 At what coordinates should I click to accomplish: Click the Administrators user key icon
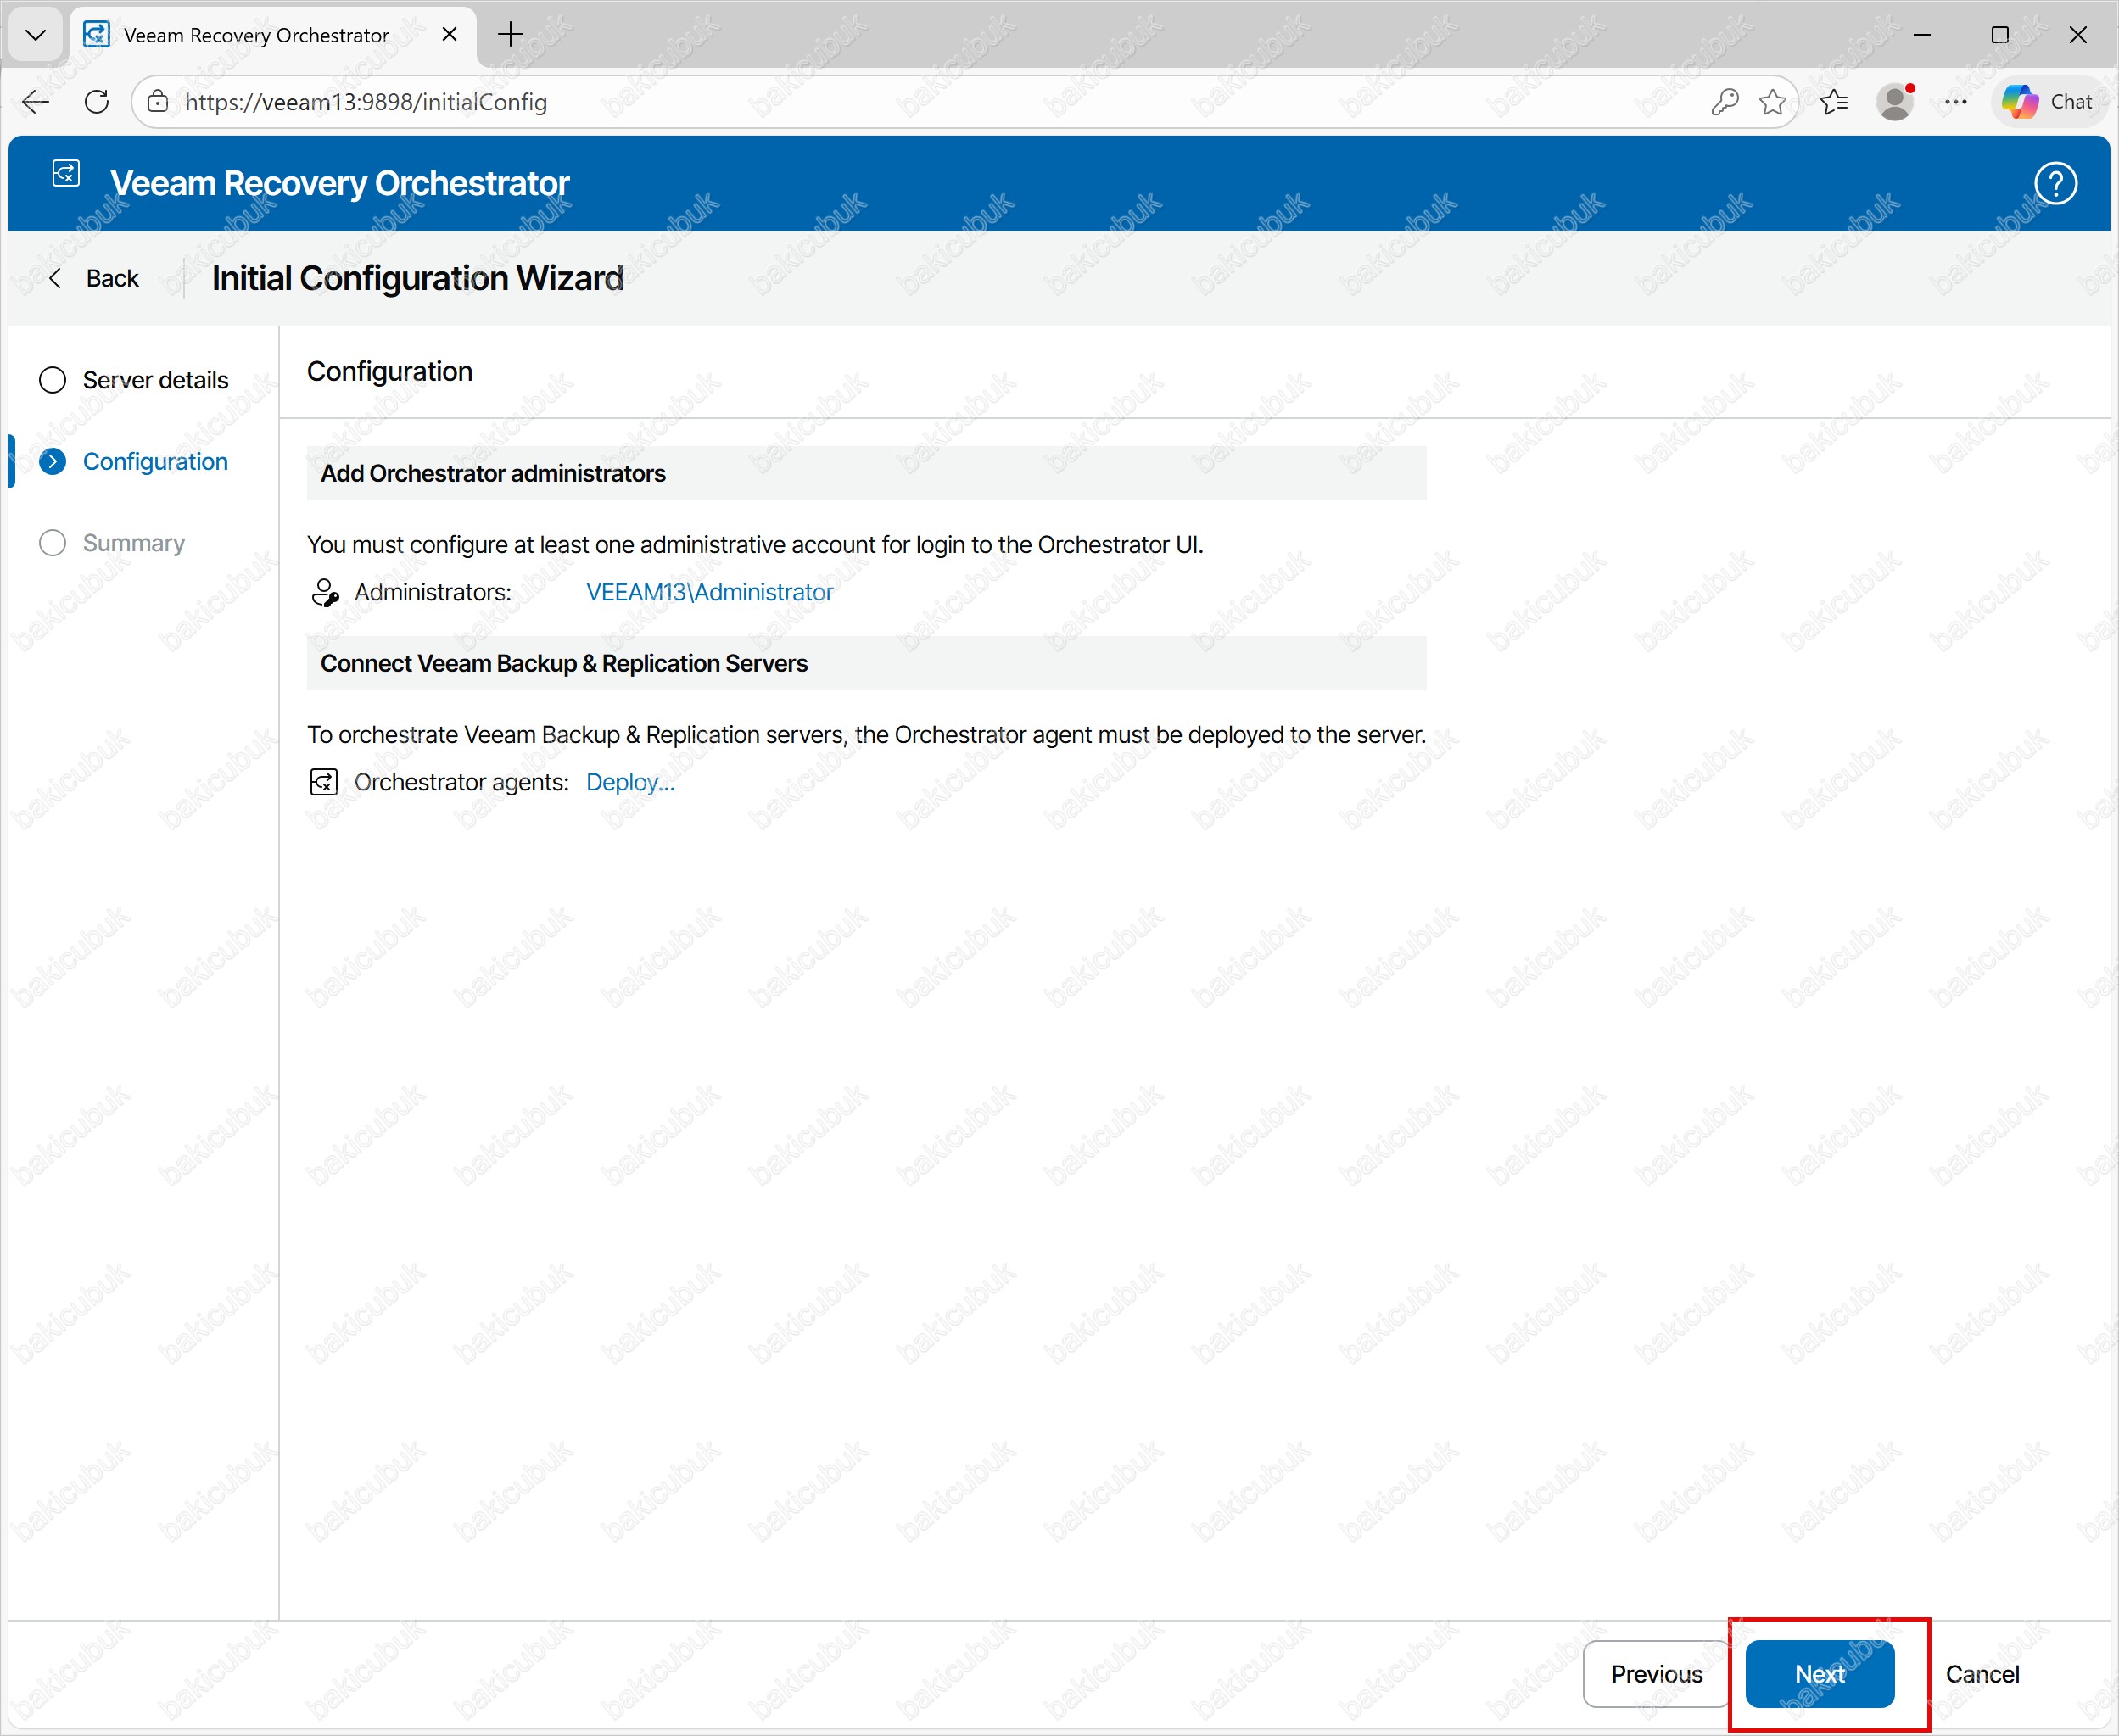click(325, 592)
